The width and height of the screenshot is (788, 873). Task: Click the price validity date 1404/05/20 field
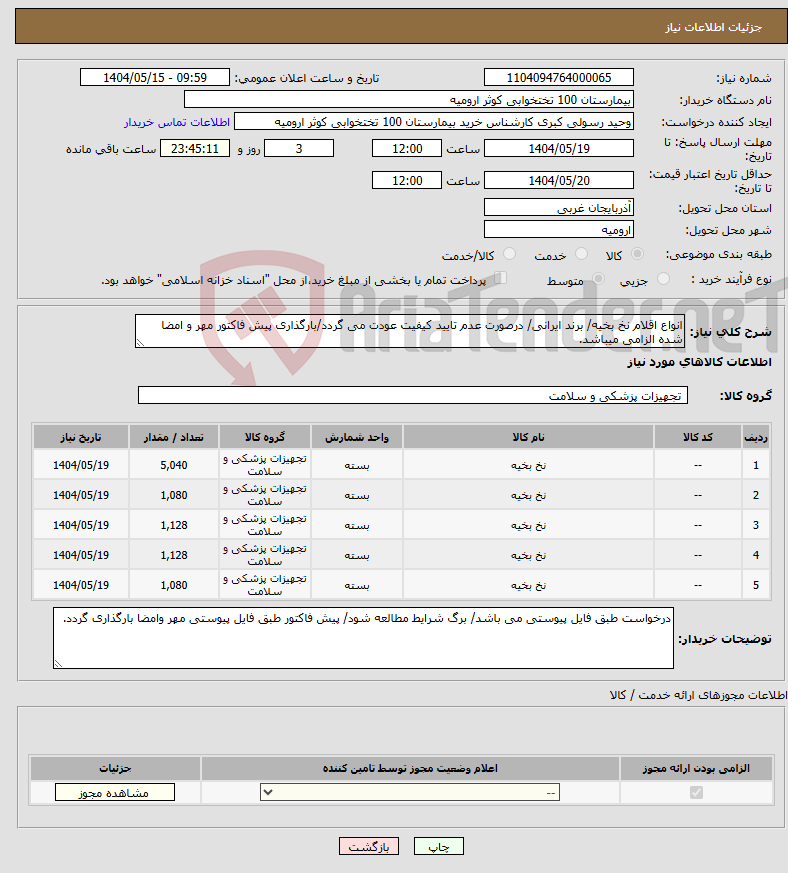[559, 180]
